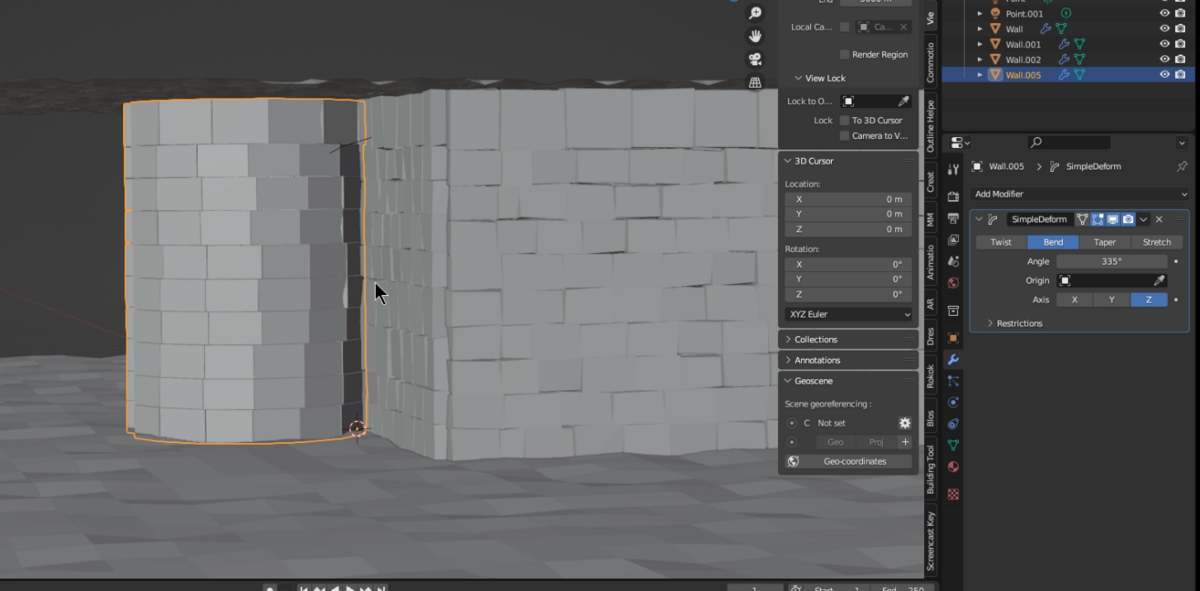Set deform Axis to Y

(x=1112, y=300)
